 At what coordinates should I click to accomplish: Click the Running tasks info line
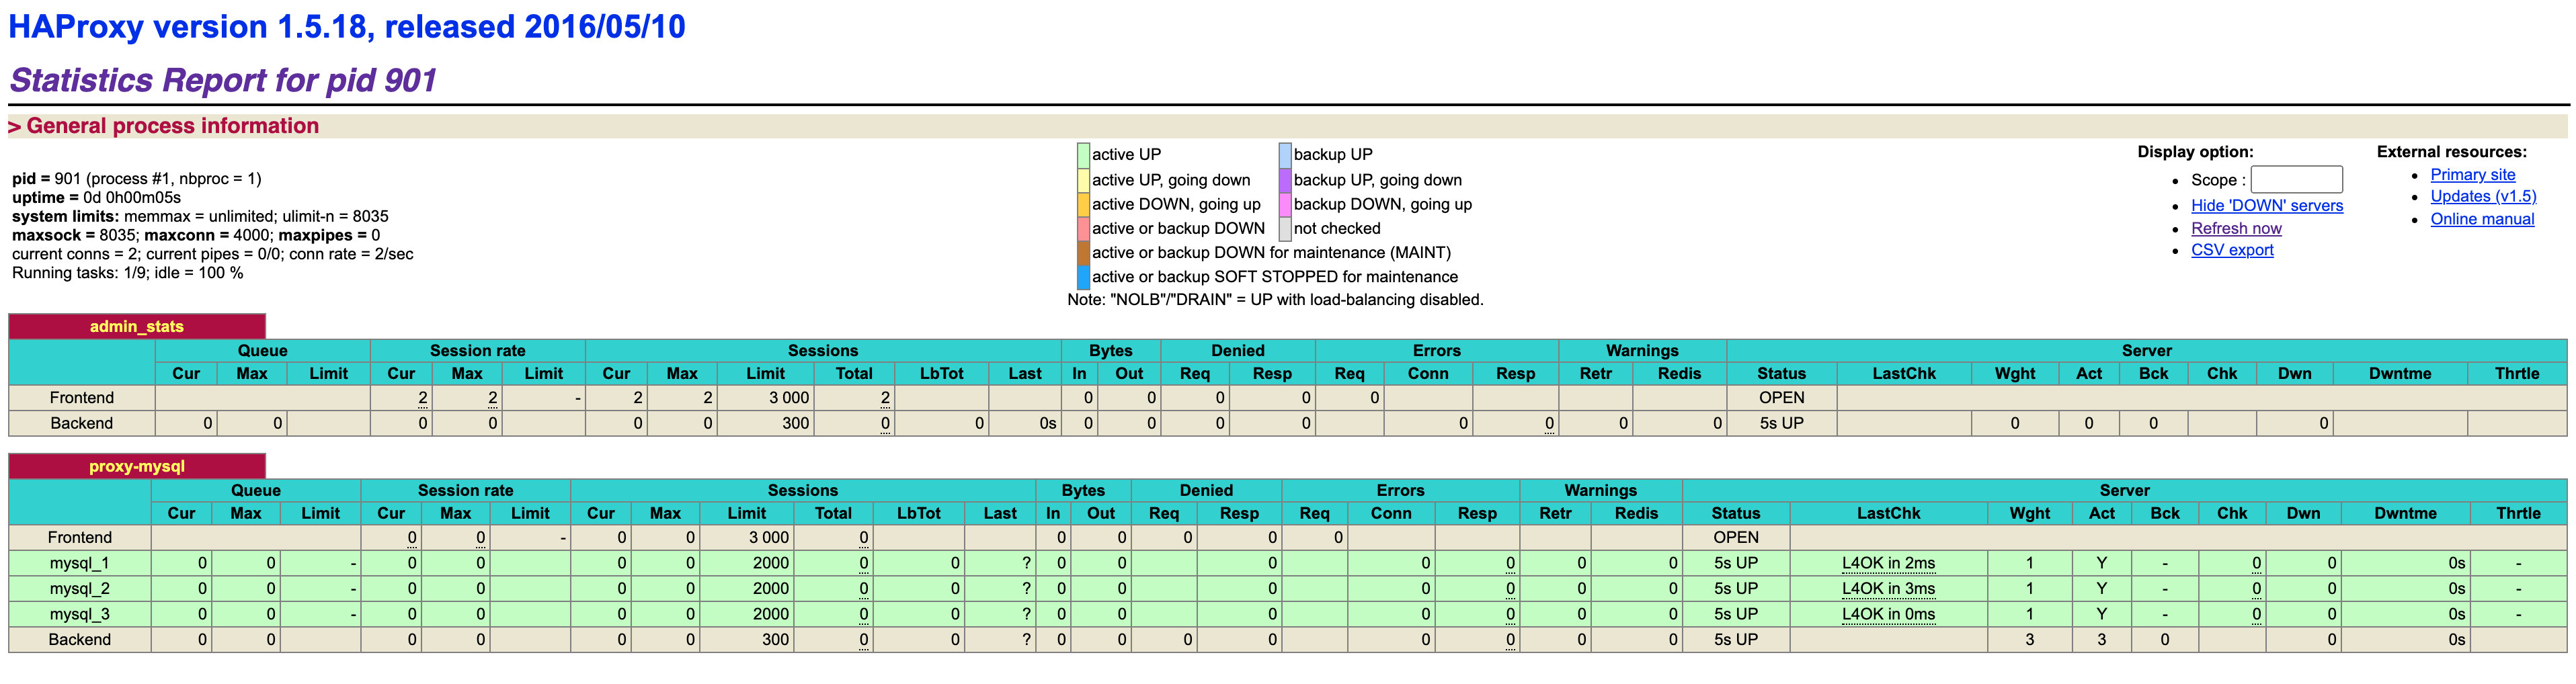(x=128, y=273)
